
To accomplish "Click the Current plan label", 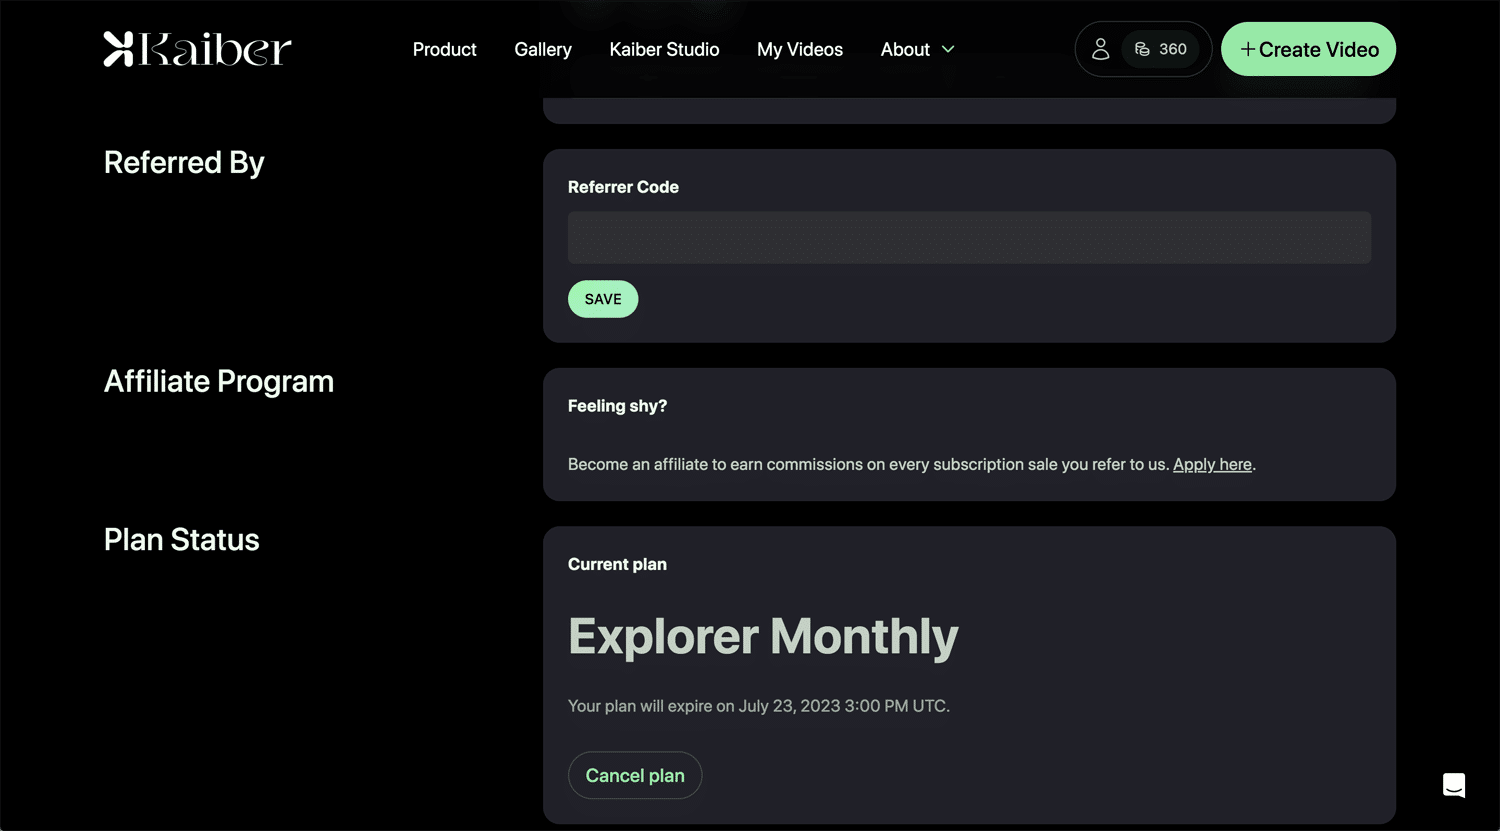I will [617, 564].
